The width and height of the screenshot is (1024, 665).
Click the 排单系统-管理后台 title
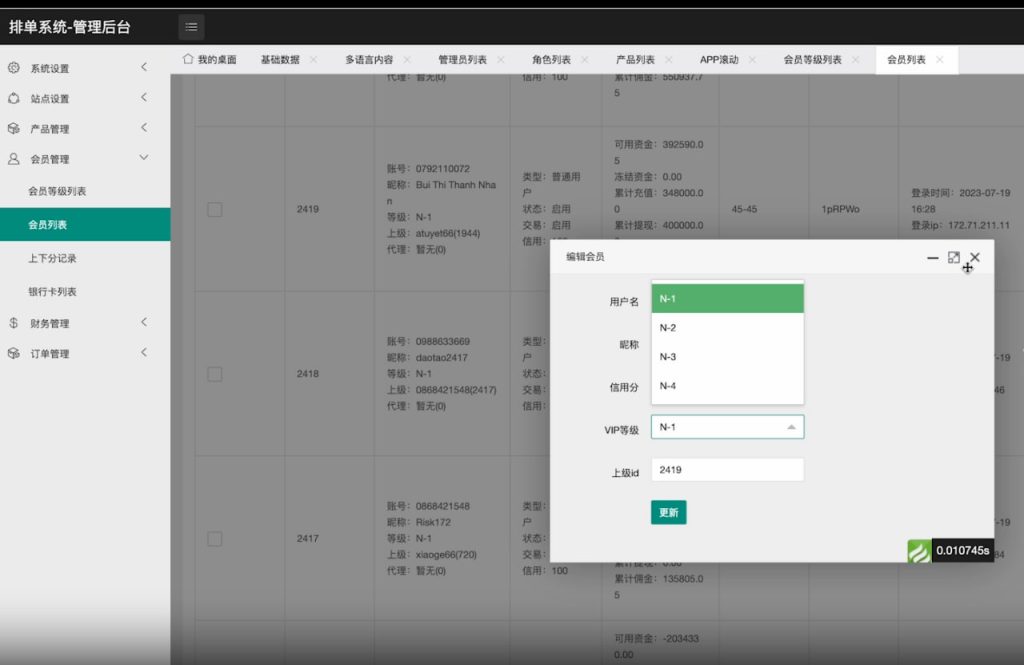pos(70,27)
